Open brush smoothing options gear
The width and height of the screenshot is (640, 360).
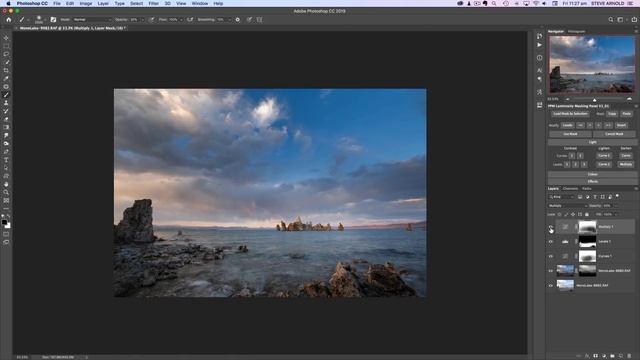click(238, 20)
